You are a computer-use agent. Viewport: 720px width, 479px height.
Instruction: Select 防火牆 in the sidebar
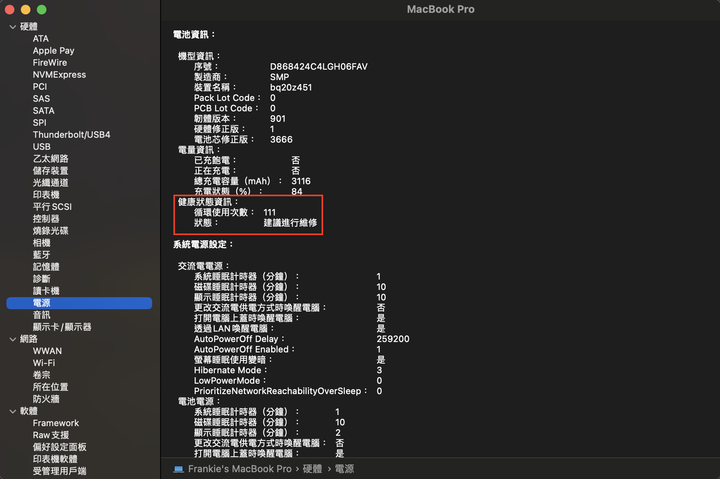point(46,399)
